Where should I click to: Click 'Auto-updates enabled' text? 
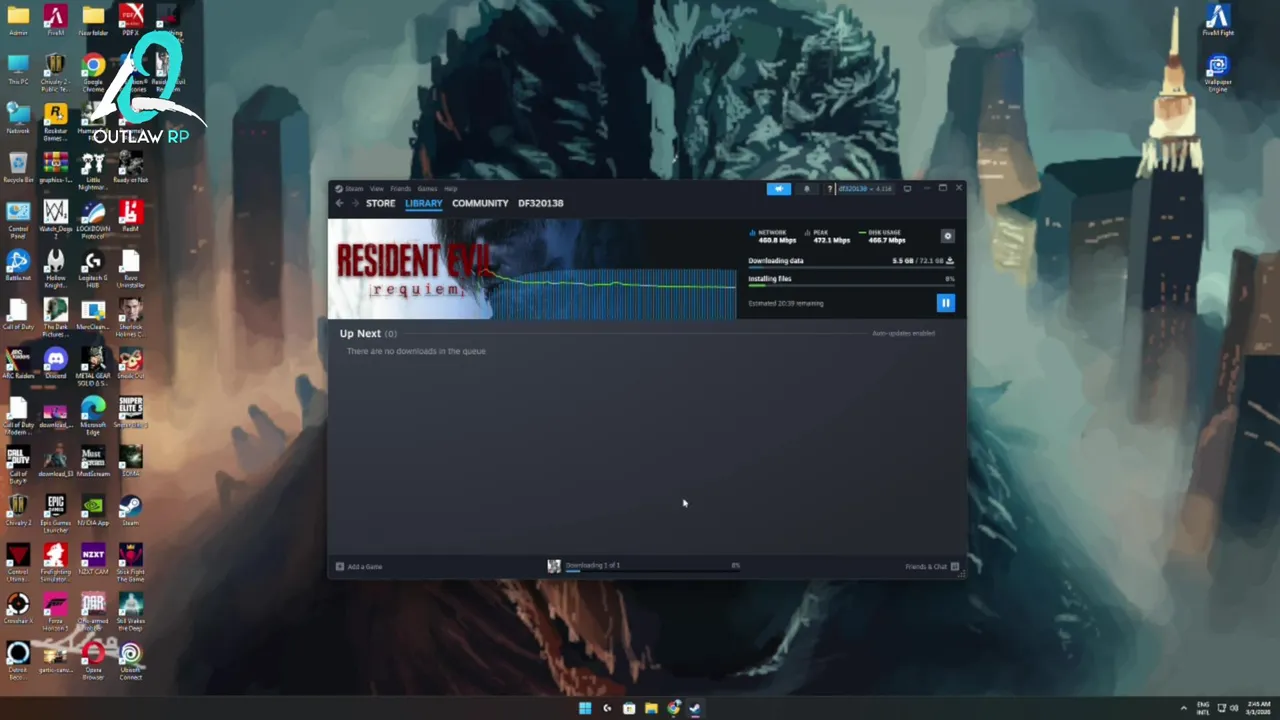tap(903, 333)
